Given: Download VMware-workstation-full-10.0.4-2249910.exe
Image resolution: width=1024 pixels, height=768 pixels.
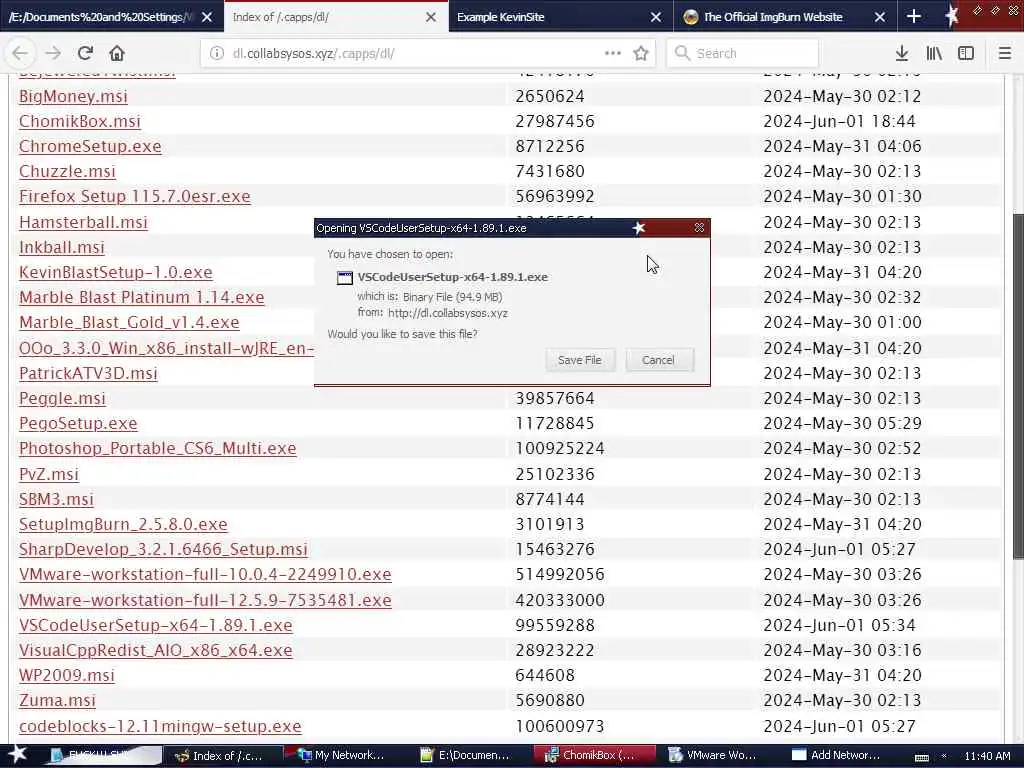Looking at the screenshot, I should coord(205,575).
